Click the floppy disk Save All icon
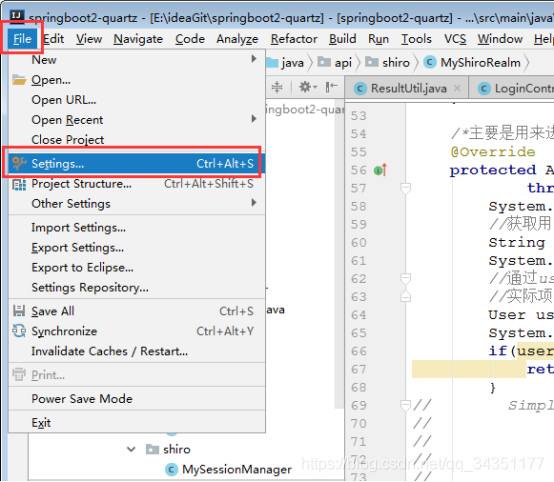The width and height of the screenshot is (554, 482). [19, 311]
